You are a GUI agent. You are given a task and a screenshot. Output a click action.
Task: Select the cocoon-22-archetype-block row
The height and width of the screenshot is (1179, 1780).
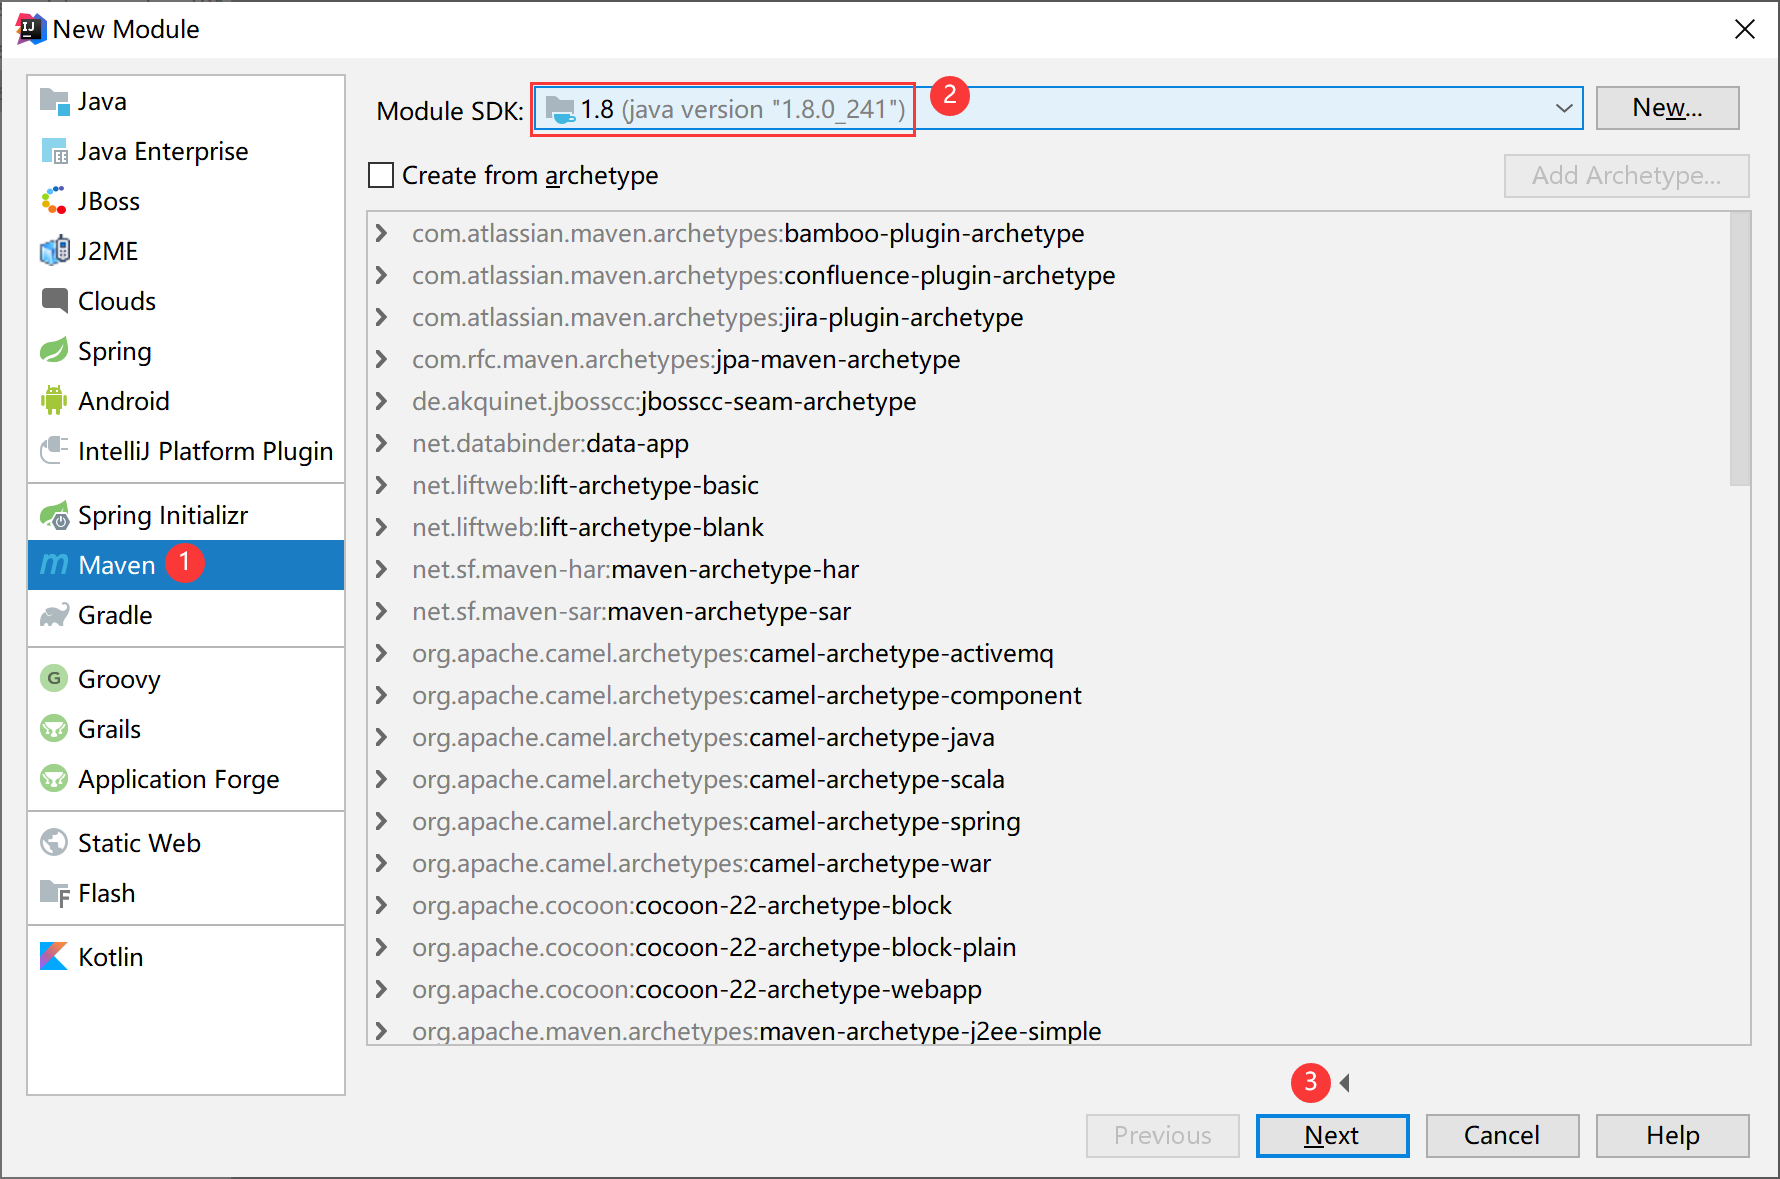pos(1050,905)
